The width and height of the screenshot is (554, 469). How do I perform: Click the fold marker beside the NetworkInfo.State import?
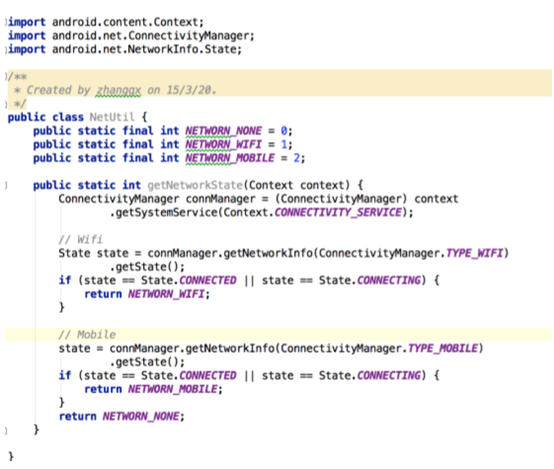tap(6, 49)
